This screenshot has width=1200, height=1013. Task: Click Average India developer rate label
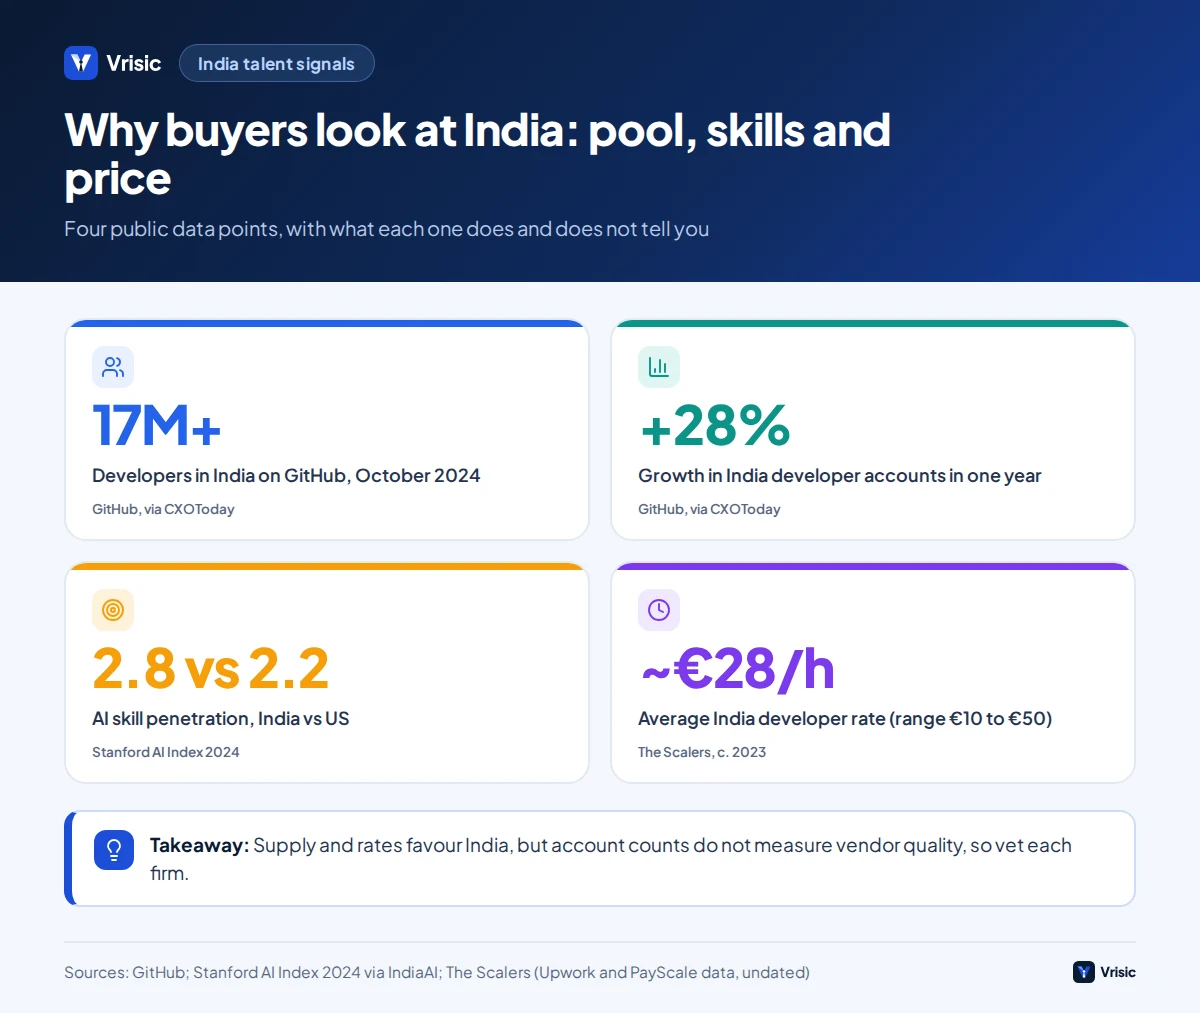point(845,719)
